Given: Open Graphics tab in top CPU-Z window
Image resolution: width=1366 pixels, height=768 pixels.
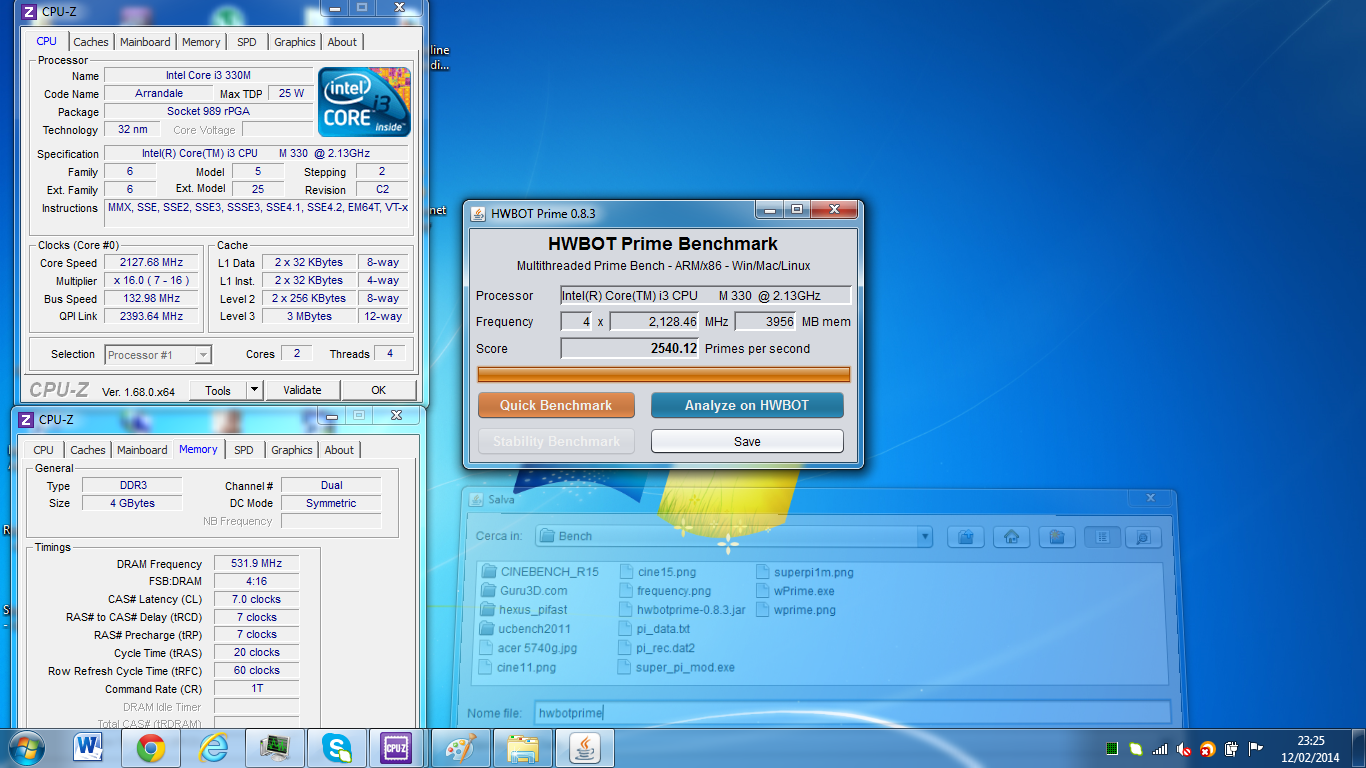Looking at the screenshot, I should click(295, 42).
